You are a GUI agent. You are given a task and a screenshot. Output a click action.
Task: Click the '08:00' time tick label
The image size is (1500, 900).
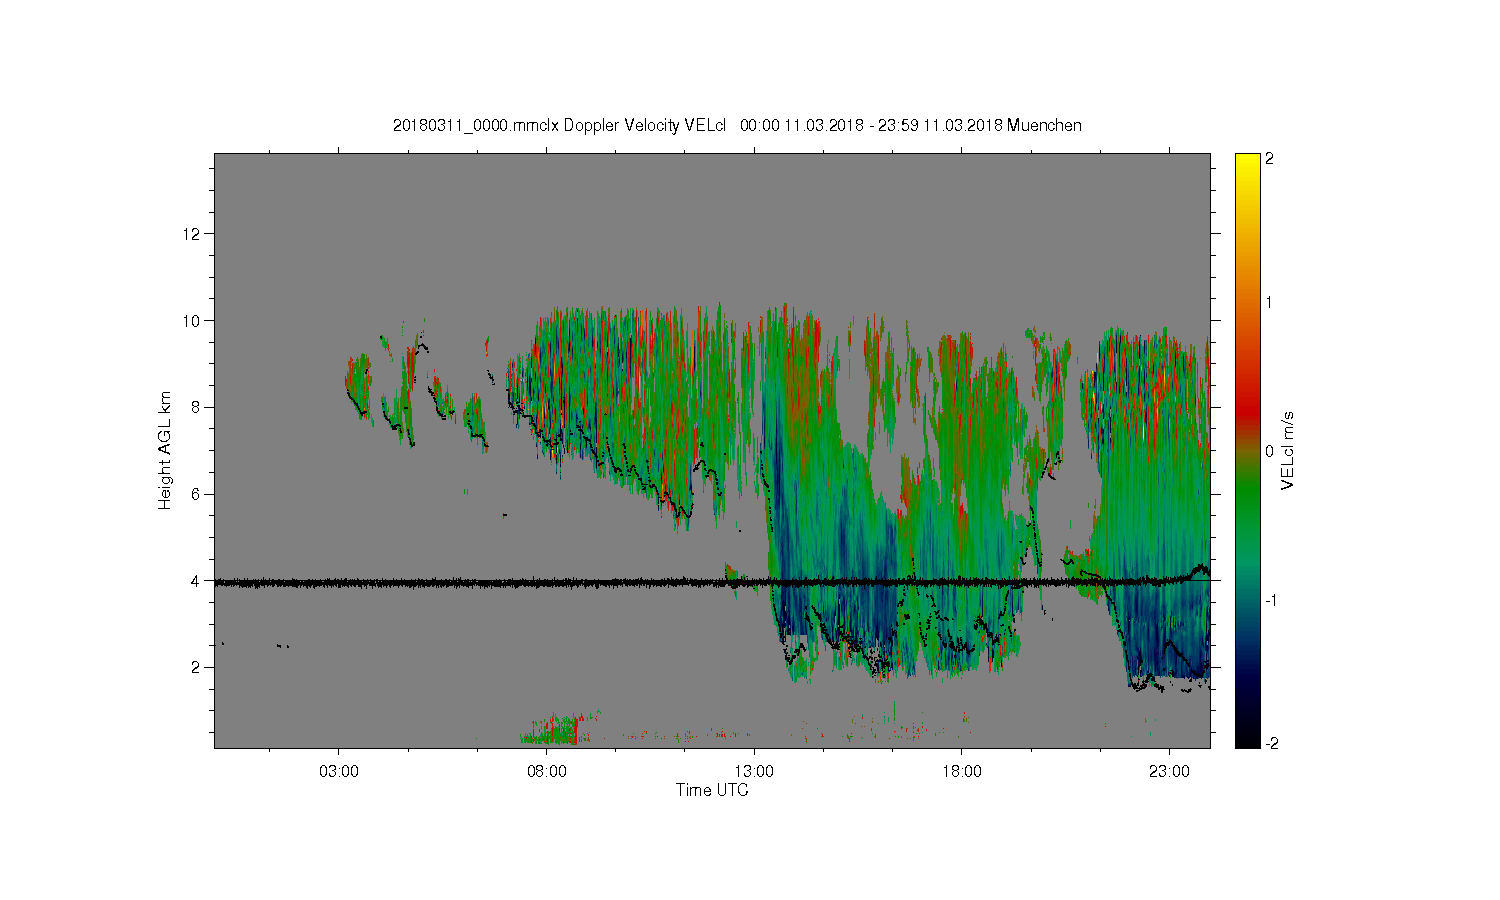pos(547,771)
